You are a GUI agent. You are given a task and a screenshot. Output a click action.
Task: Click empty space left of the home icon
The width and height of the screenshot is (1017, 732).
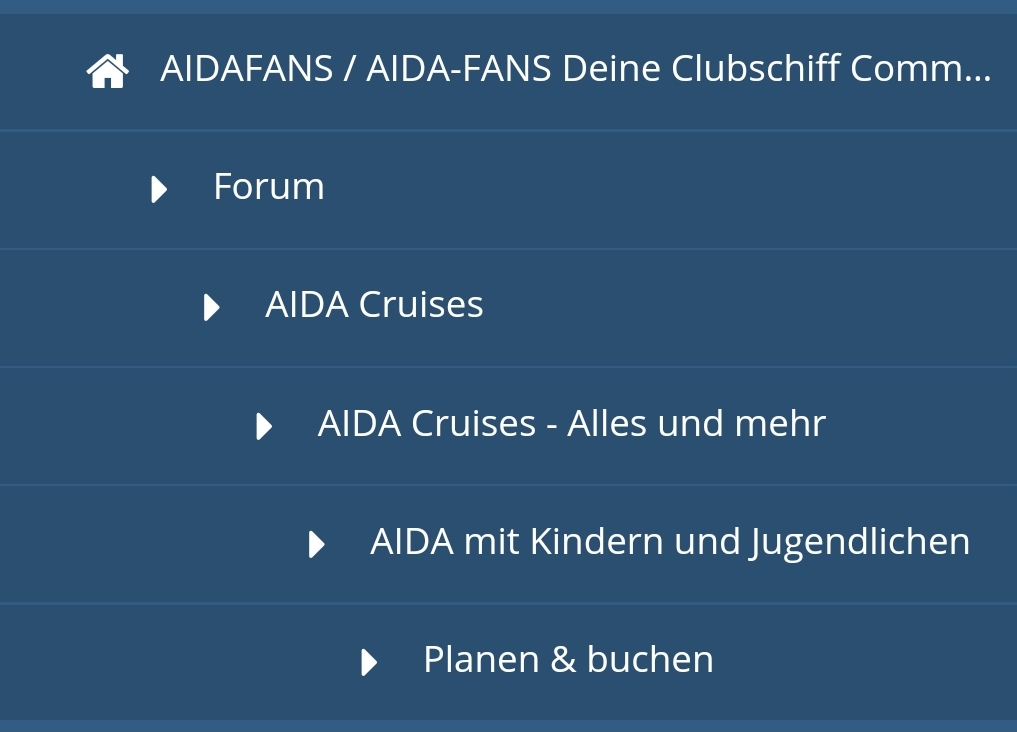click(40, 71)
